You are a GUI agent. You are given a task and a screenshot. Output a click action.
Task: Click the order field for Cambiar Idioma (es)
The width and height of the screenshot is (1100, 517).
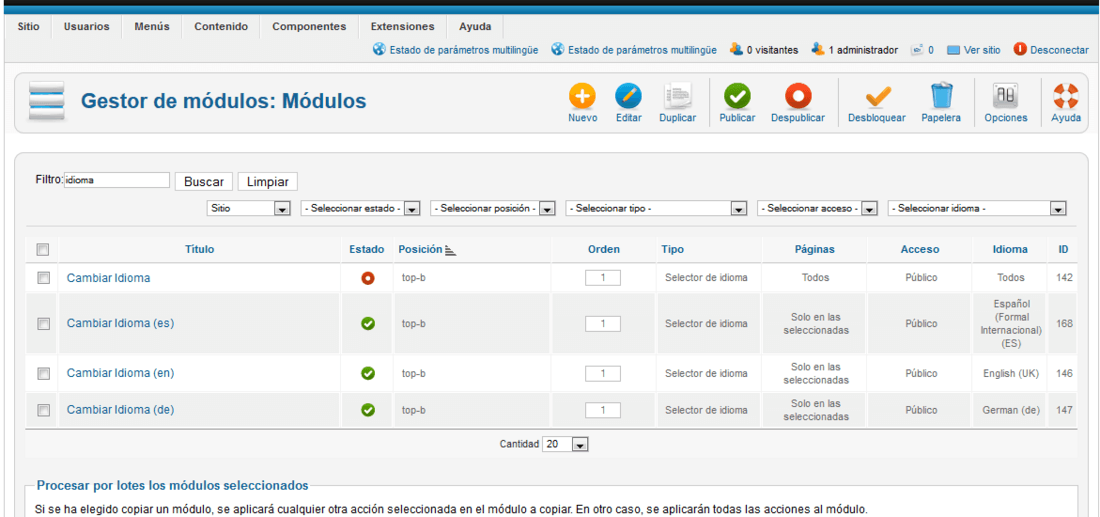coord(603,323)
